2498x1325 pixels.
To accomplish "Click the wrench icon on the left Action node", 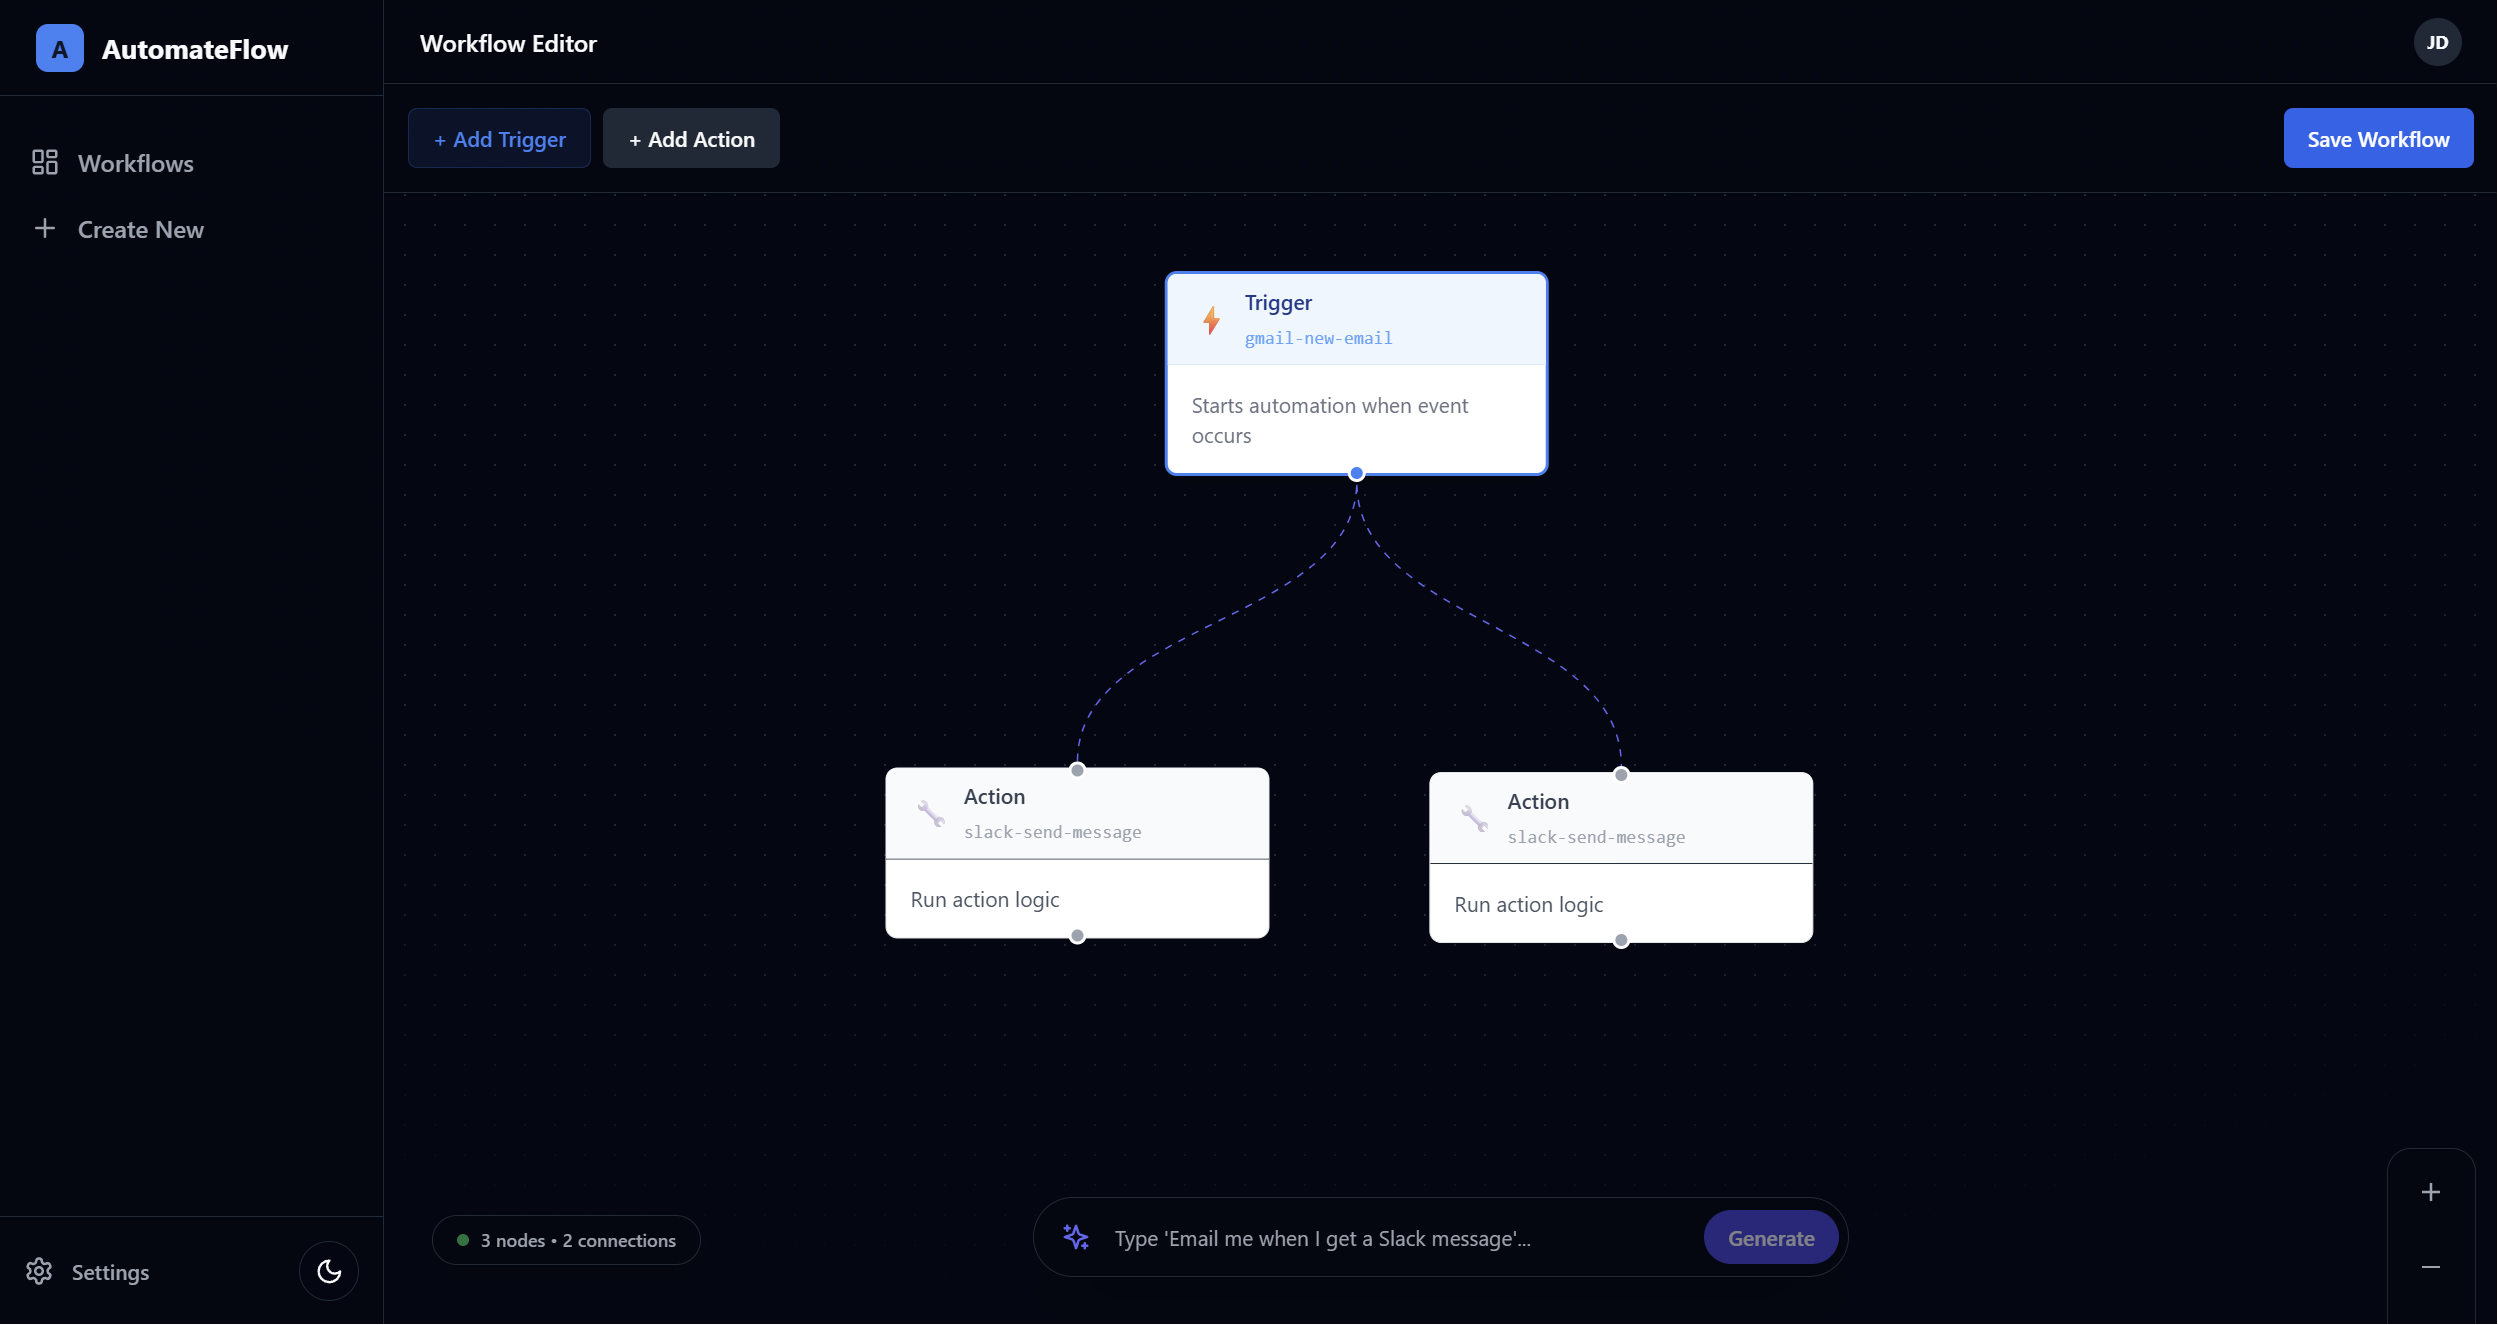I will click(932, 813).
